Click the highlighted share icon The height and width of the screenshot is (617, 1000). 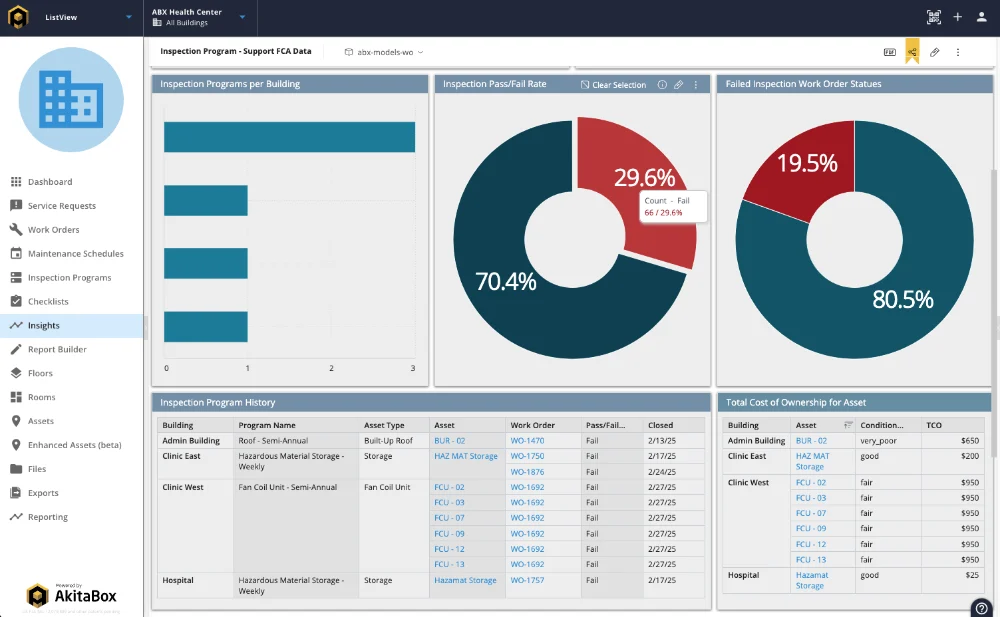tap(912, 52)
